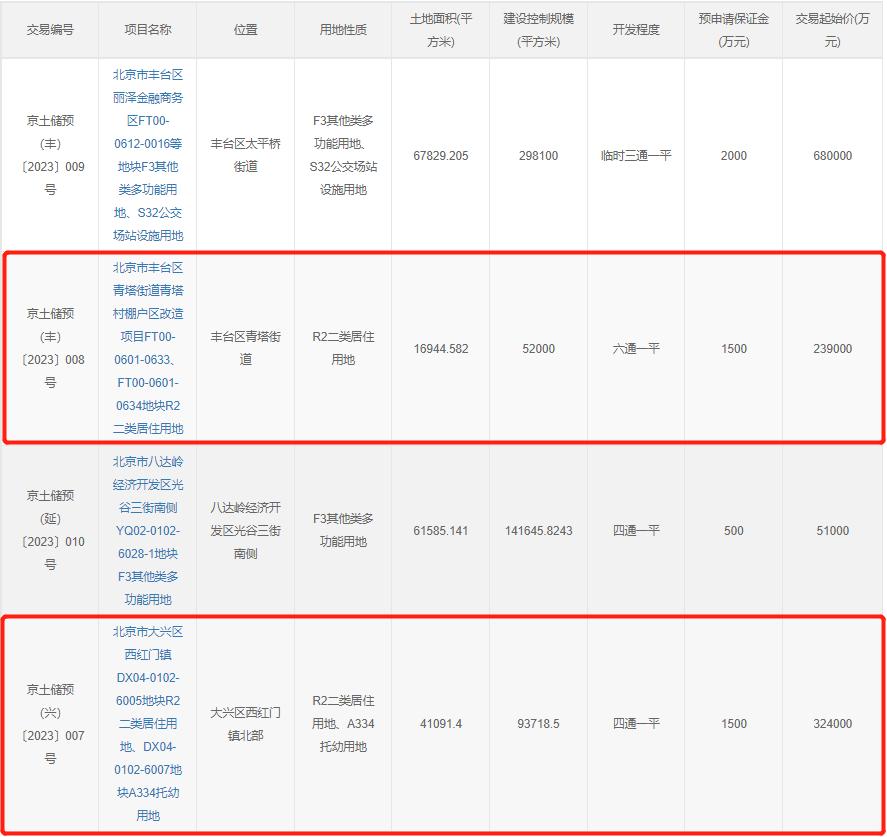Open the 大兴区西红门镇 DX04-0102-6005 project link
This screenshot has width=887, height=837.
point(147,723)
